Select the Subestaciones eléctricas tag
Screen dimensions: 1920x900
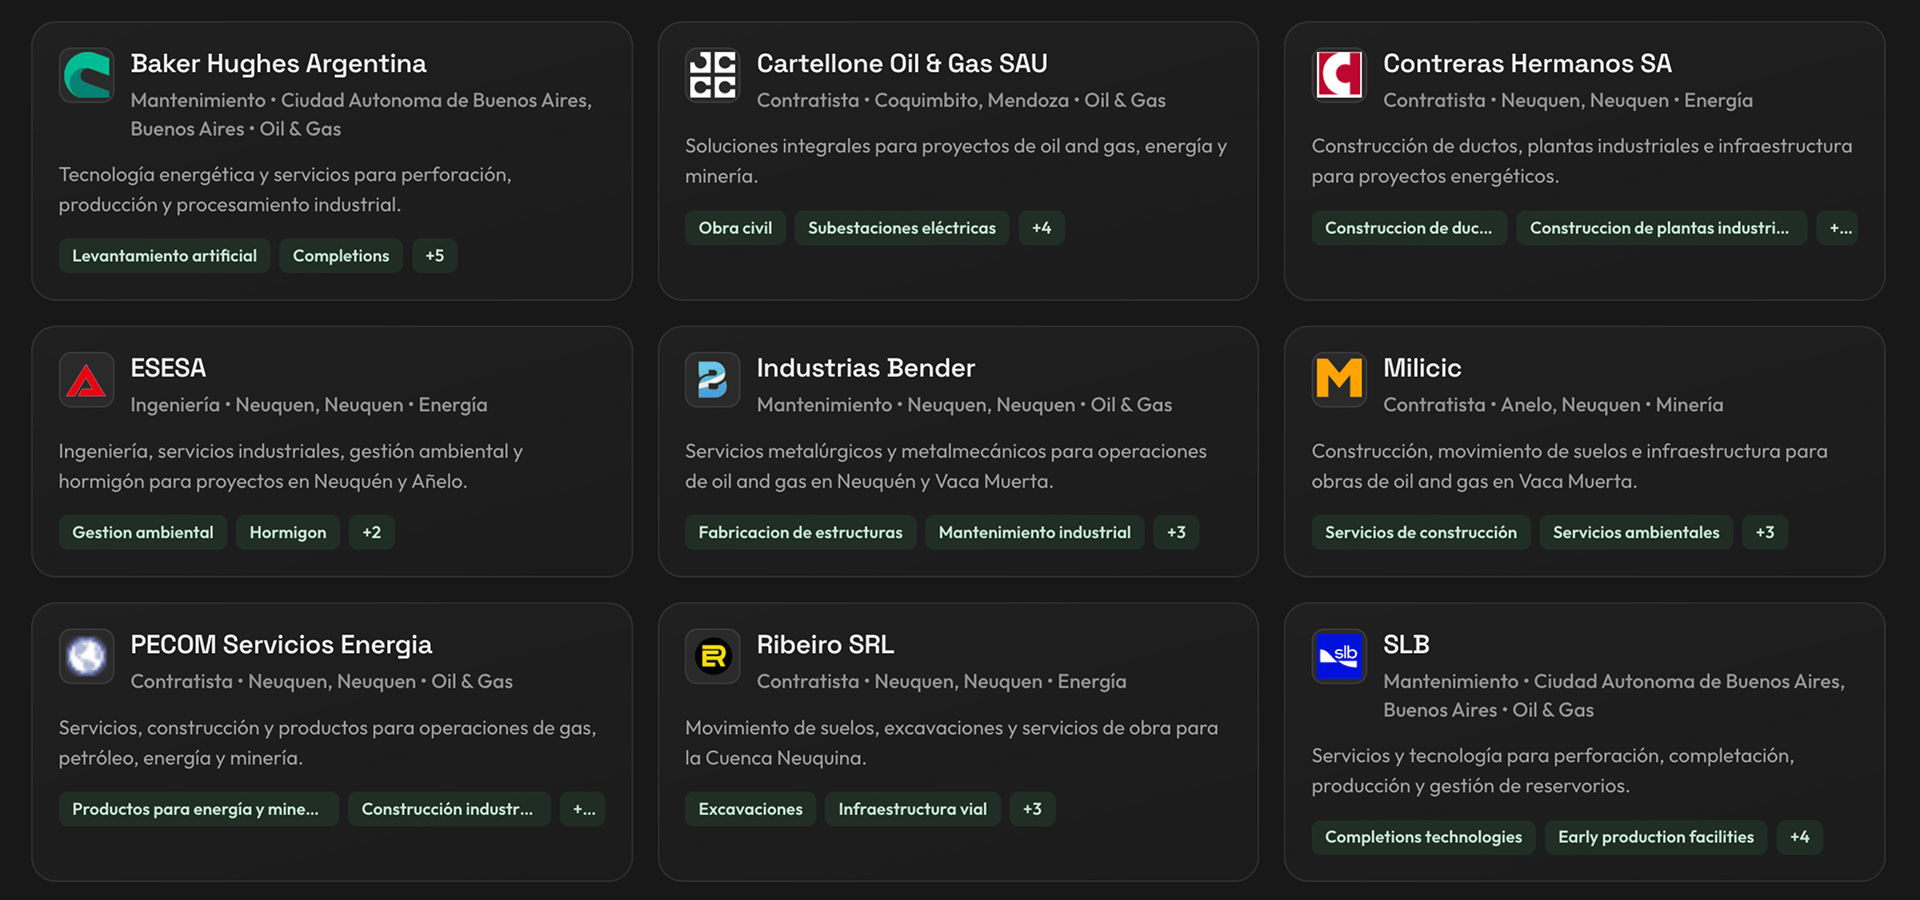click(902, 228)
